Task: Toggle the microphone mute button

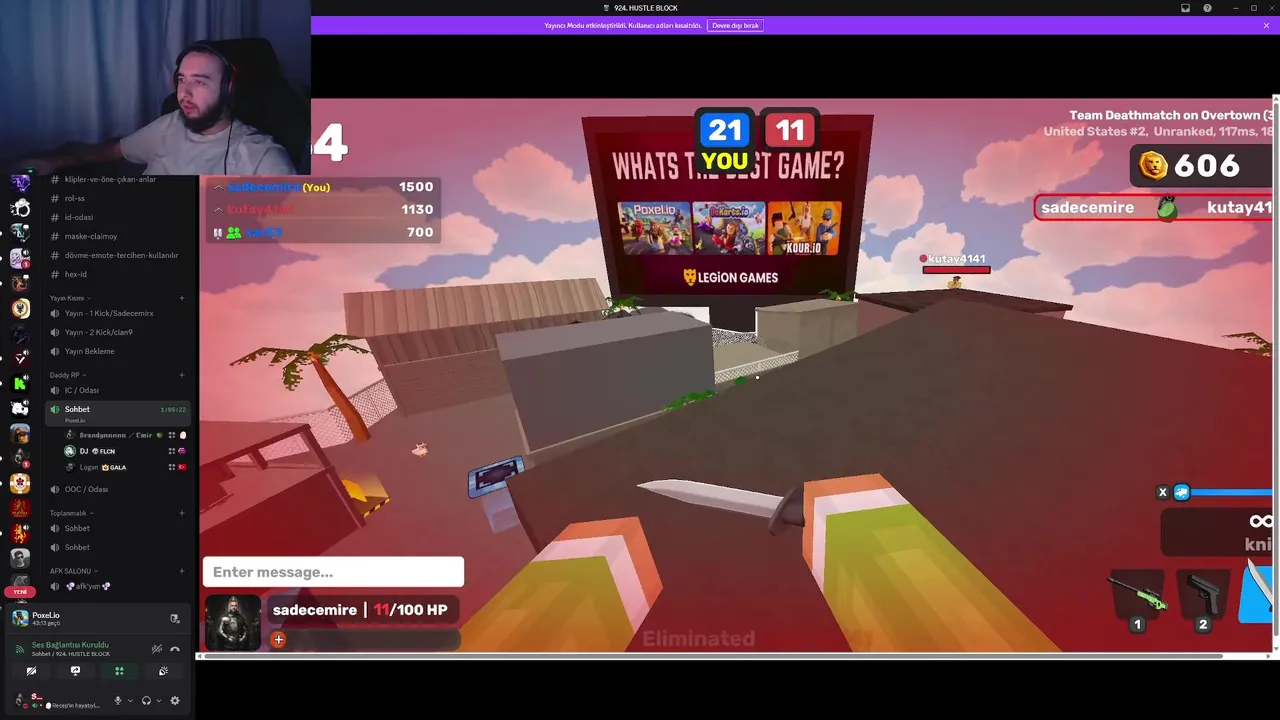Action: coord(118,701)
